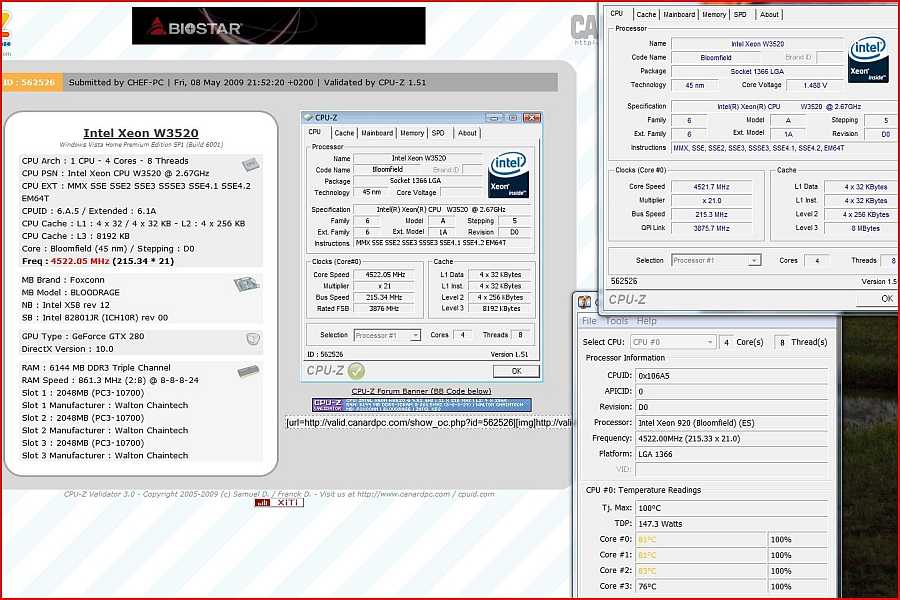Image resolution: width=900 pixels, height=600 pixels.
Task: Click 'RAM : 6144 MB DDR3 Triple Channel' row
Action: (x=96, y=368)
